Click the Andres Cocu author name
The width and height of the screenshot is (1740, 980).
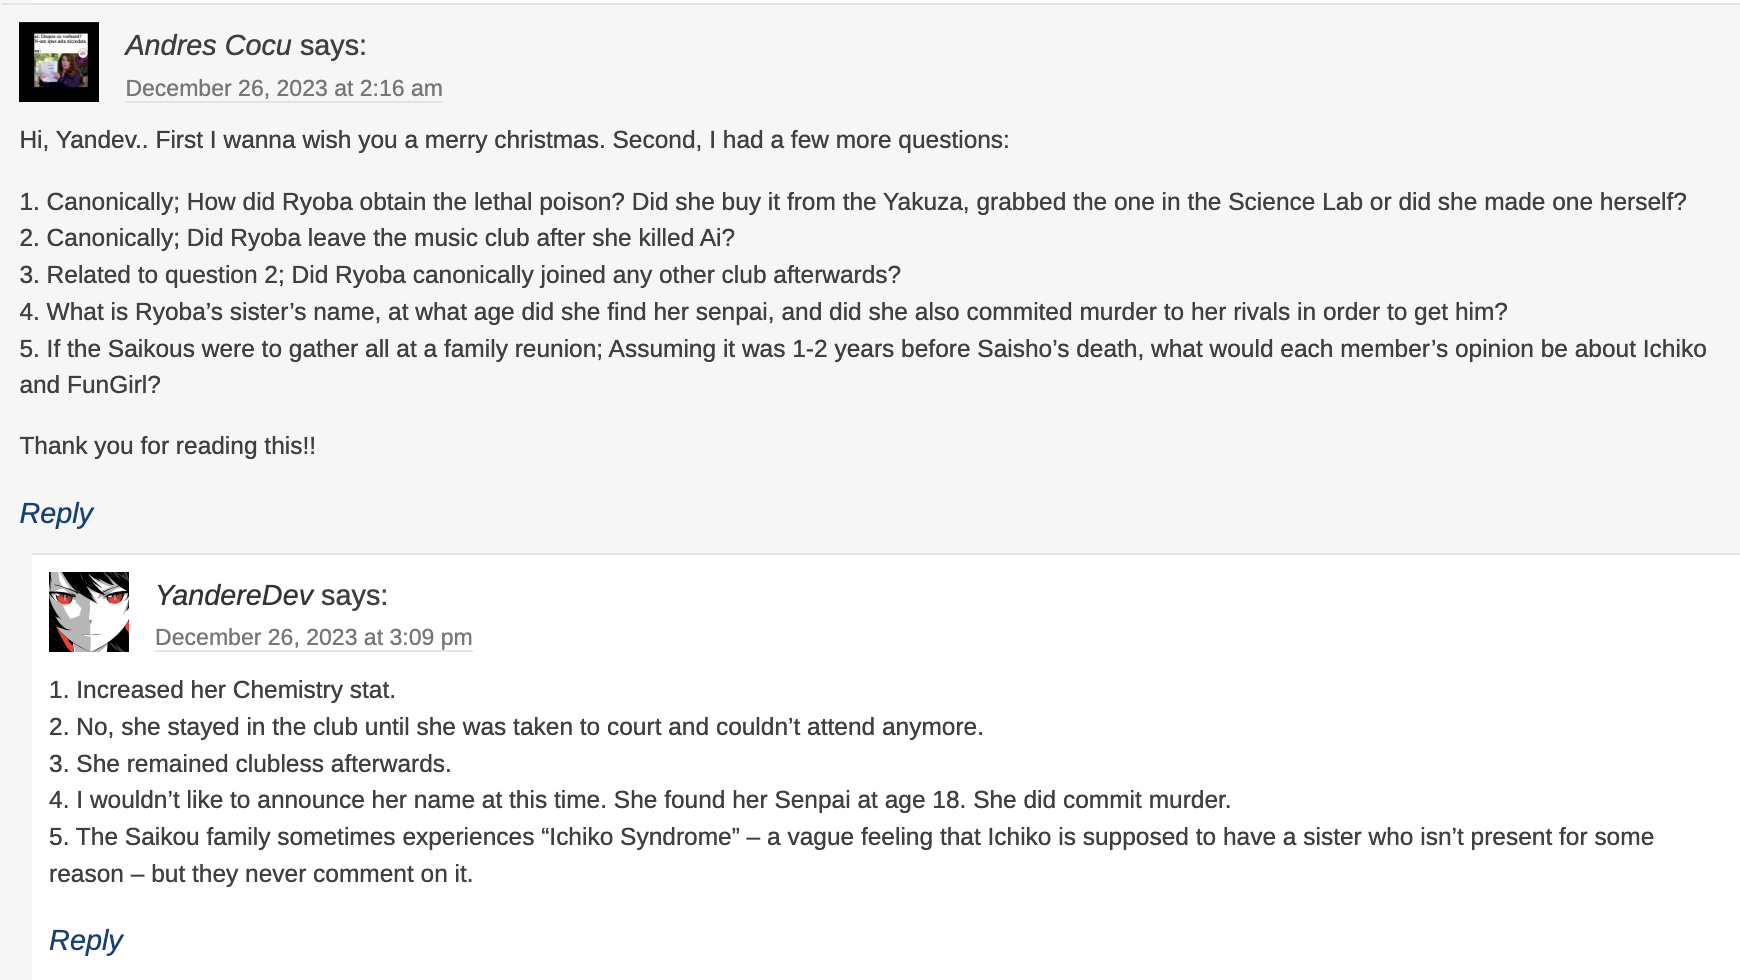coord(208,46)
